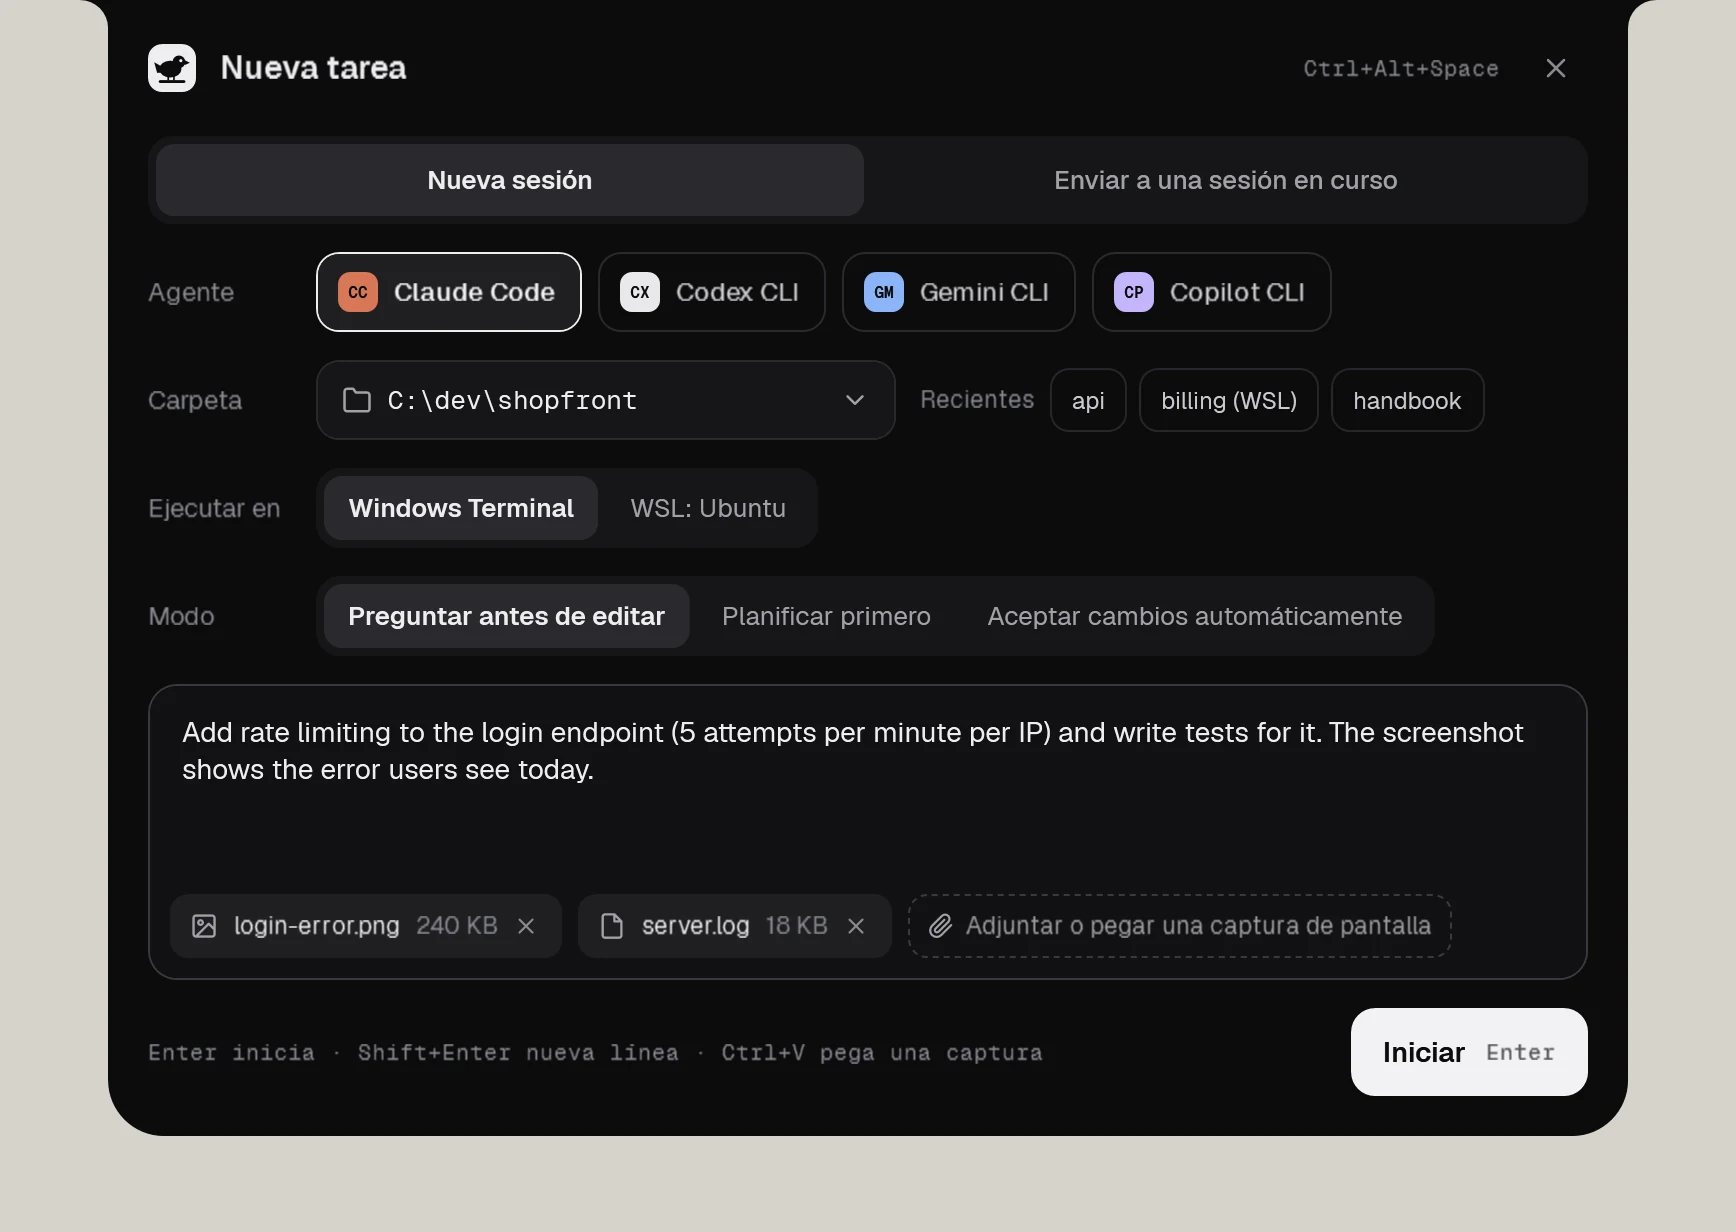Image resolution: width=1736 pixels, height=1232 pixels.
Task: Click the Ctrl+Alt+Space shortcut label
Action: [x=1401, y=68]
